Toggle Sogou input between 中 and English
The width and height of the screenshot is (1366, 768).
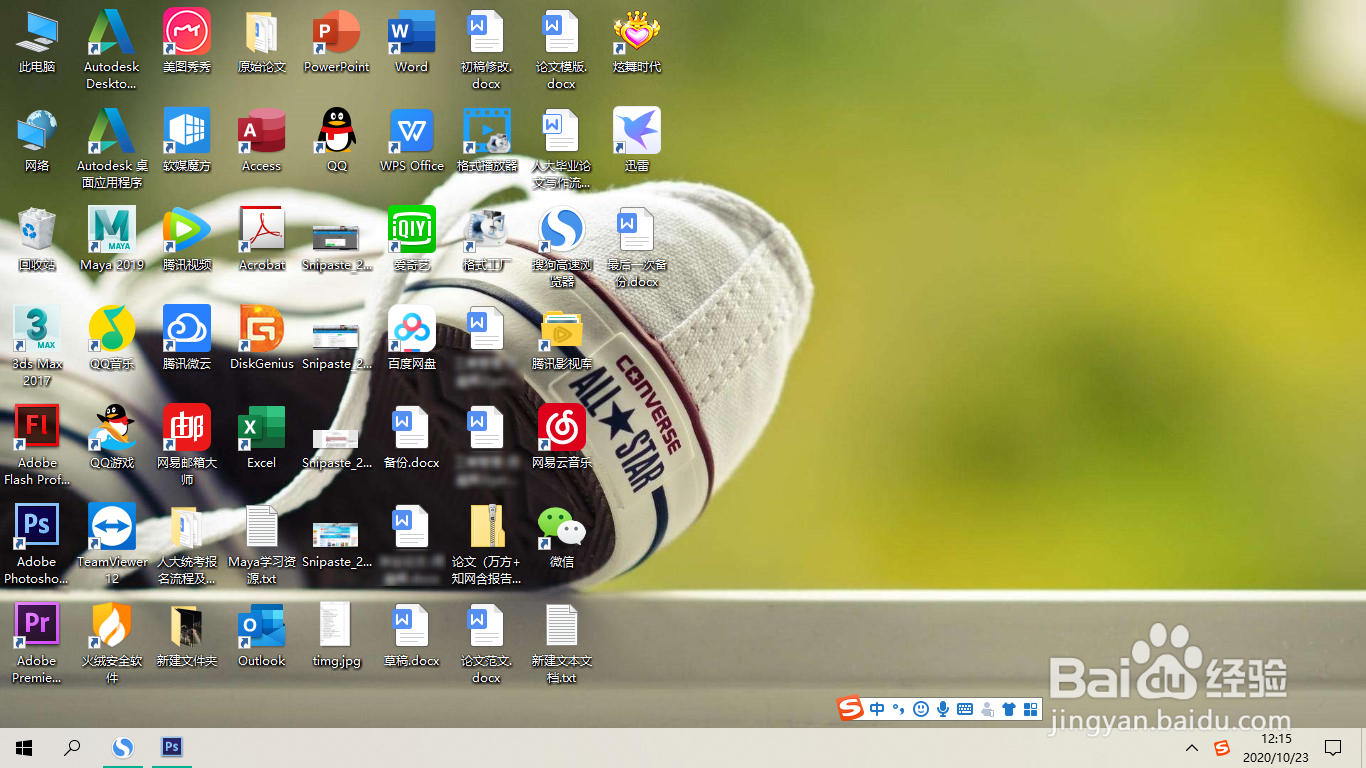pos(877,709)
